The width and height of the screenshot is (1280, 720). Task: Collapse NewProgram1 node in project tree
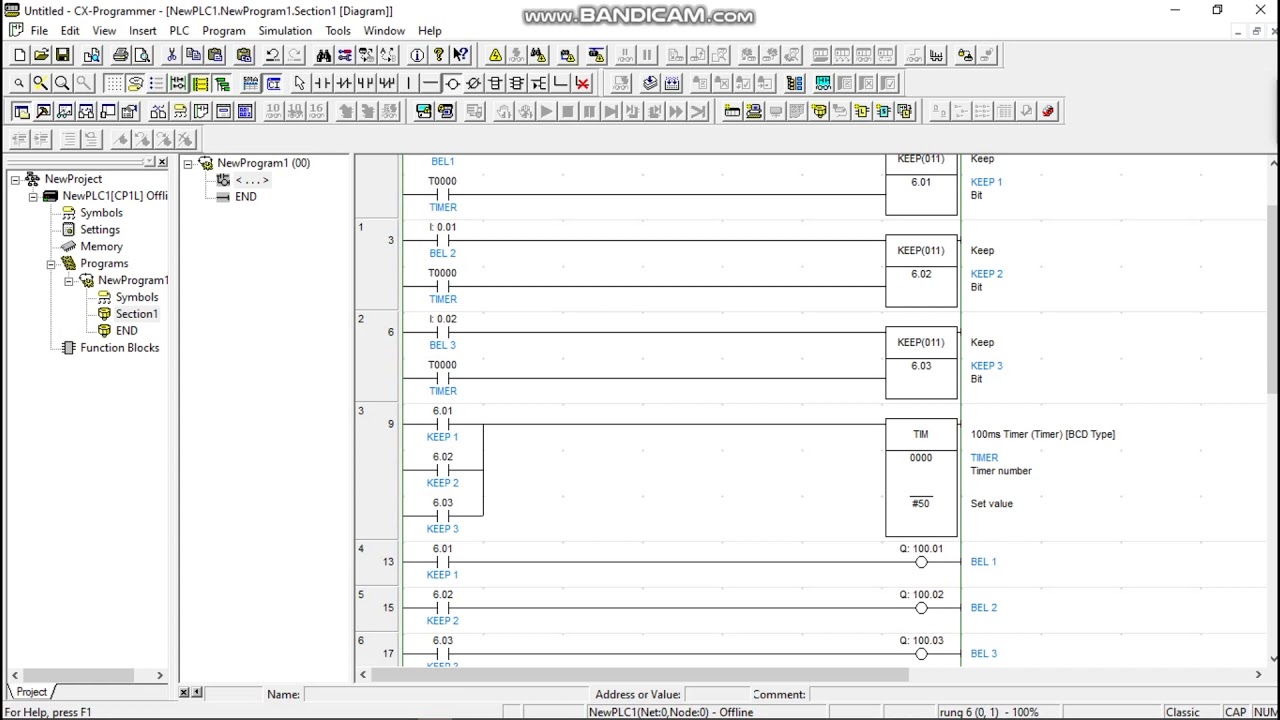click(69, 281)
